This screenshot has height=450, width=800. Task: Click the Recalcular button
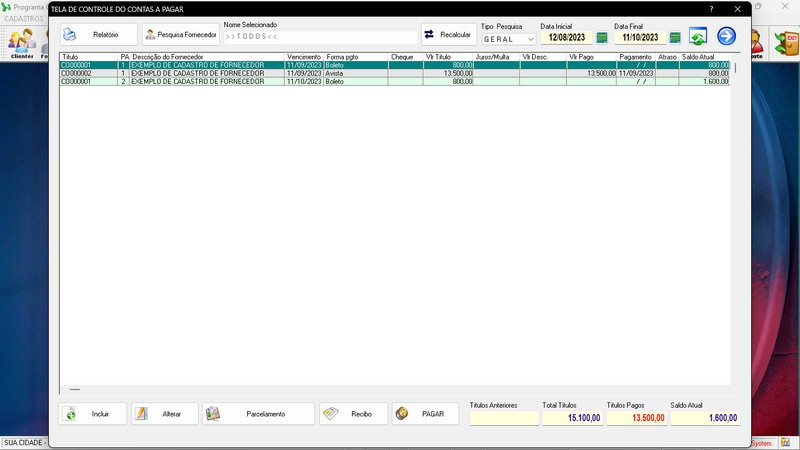click(x=448, y=35)
